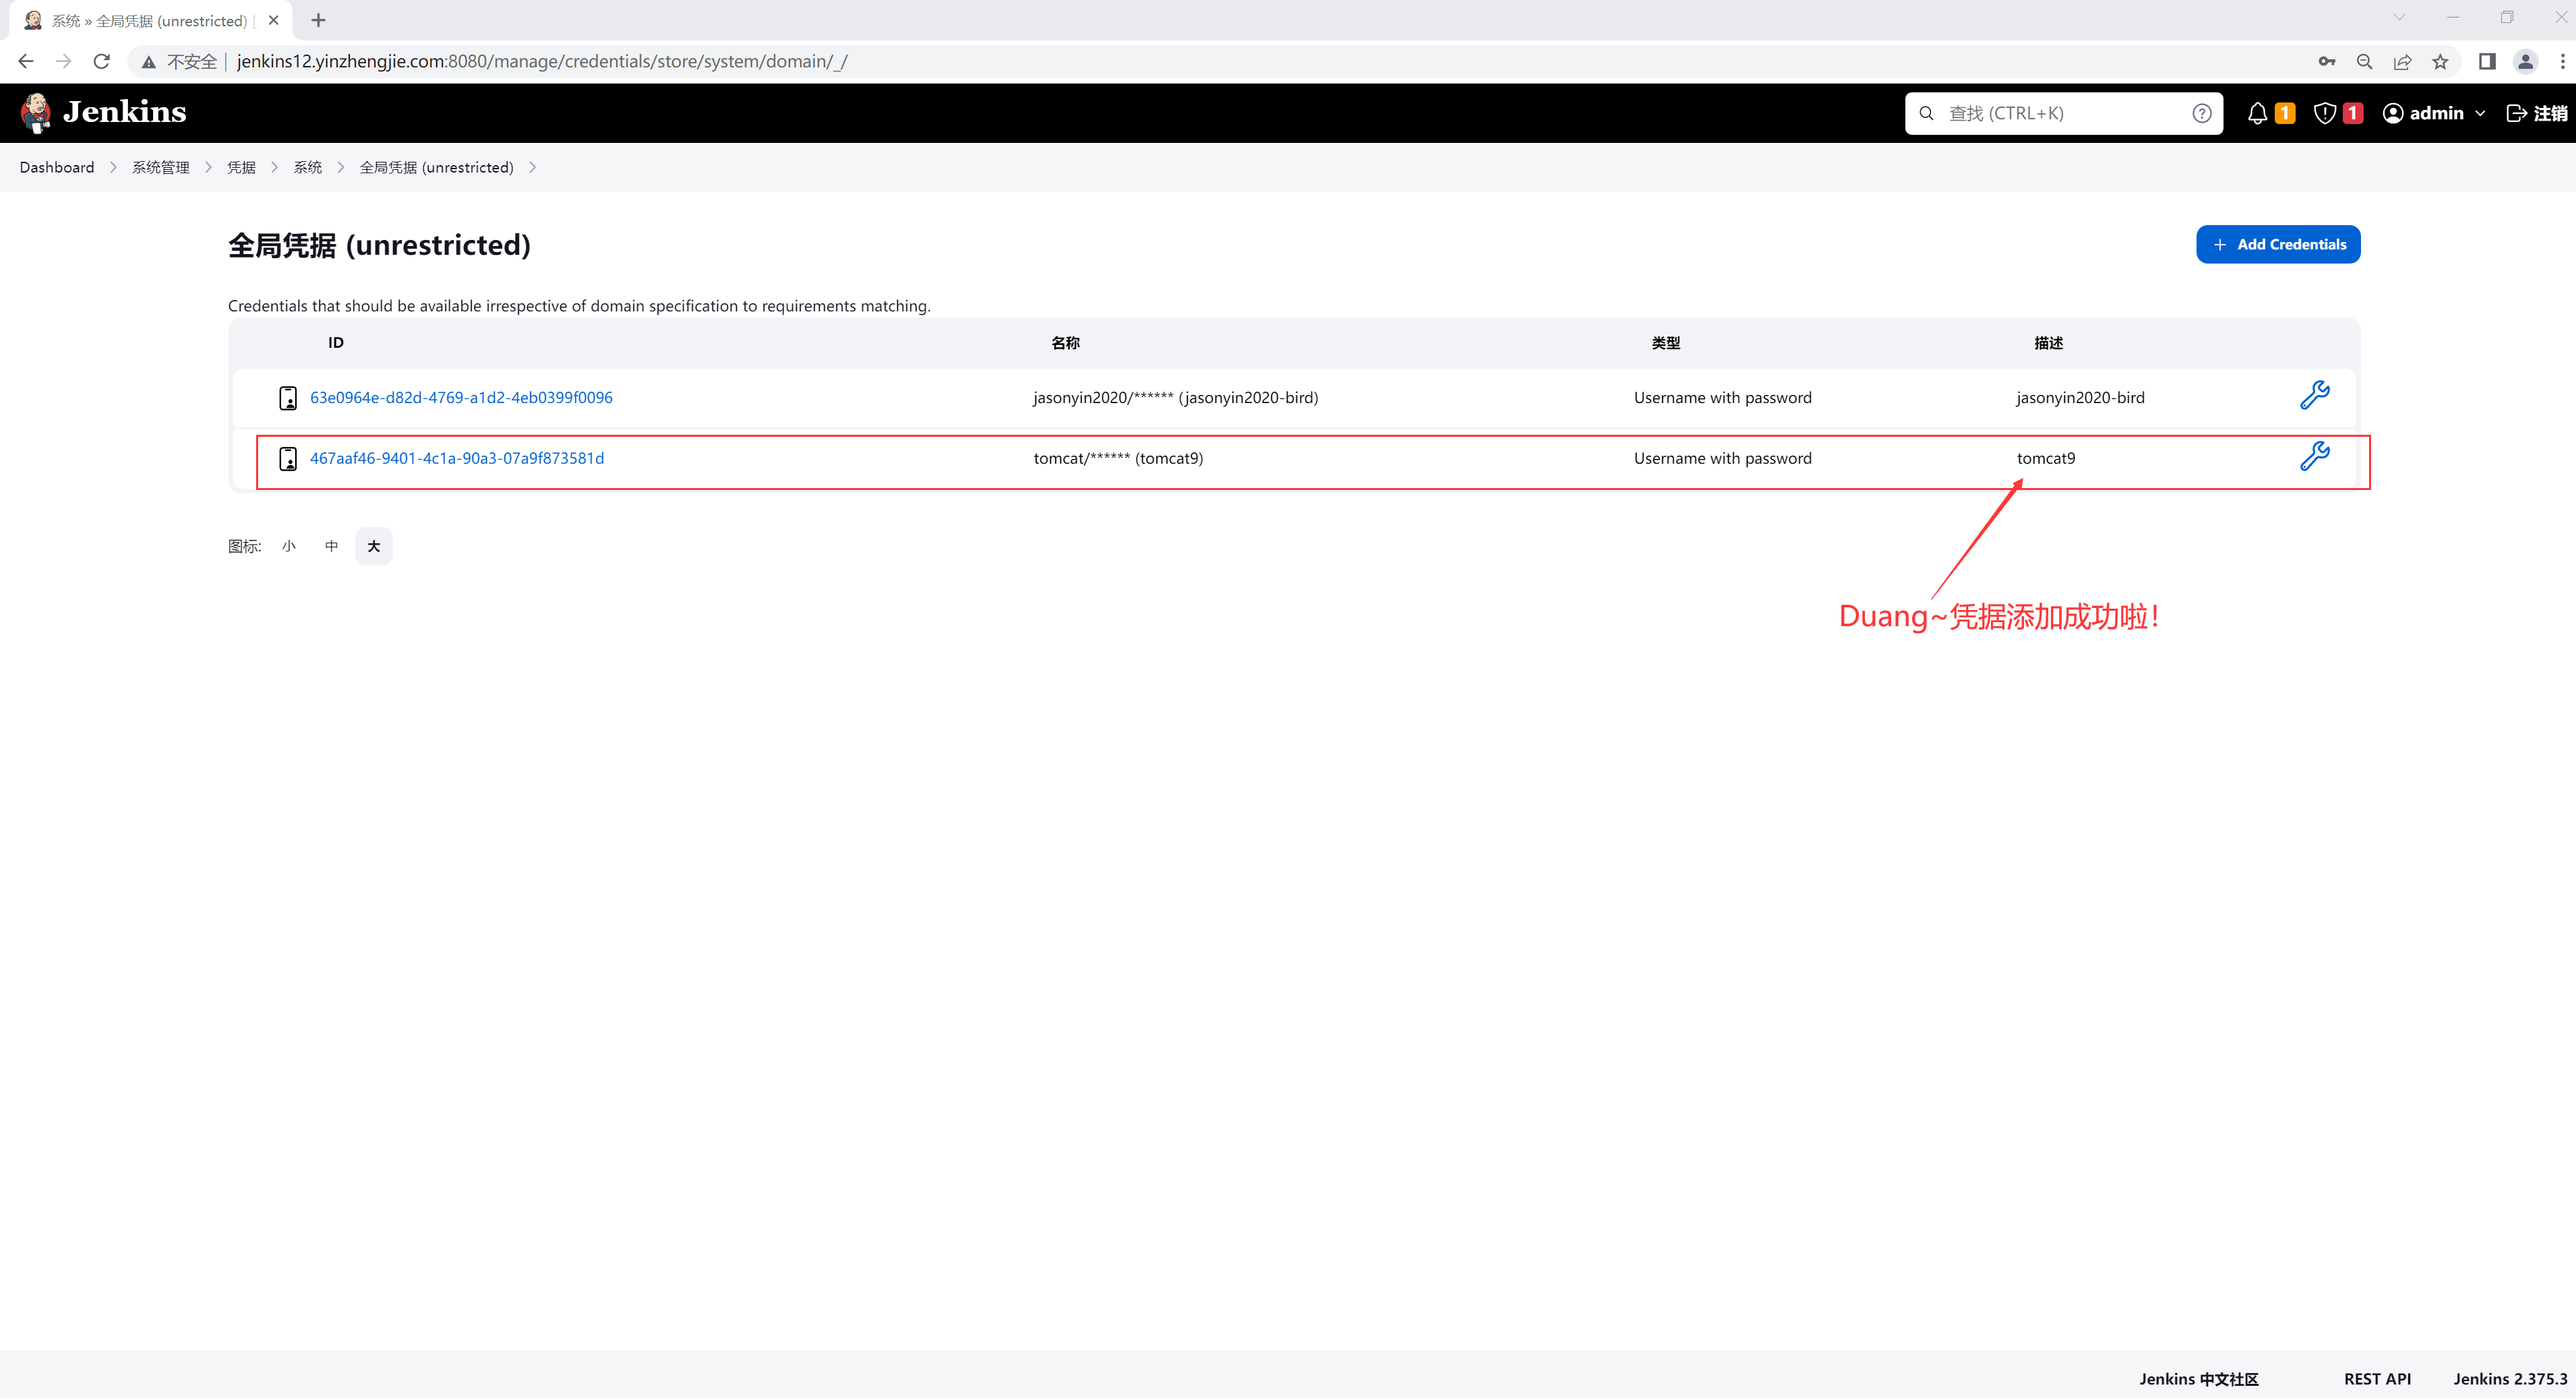Expand chevron after 全局凭据 breadcrumb
Viewport: 2576px width, 1398px height.
tap(533, 167)
